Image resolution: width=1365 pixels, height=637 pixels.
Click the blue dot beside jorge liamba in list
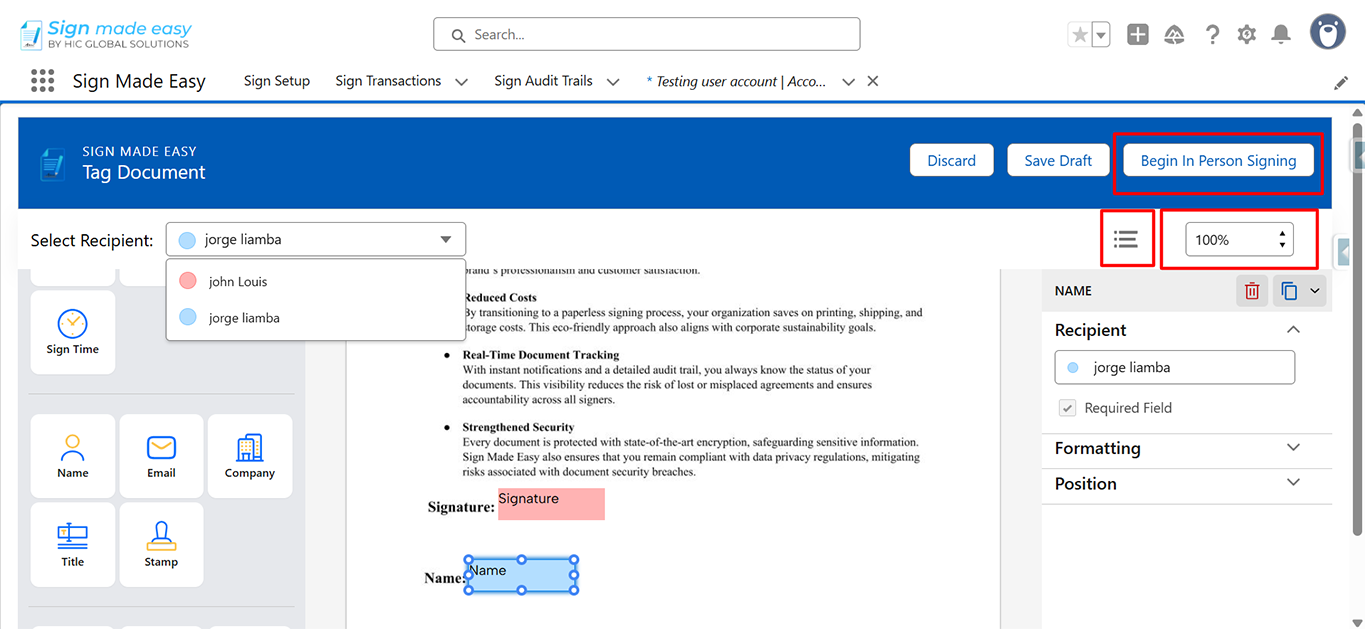(187, 317)
